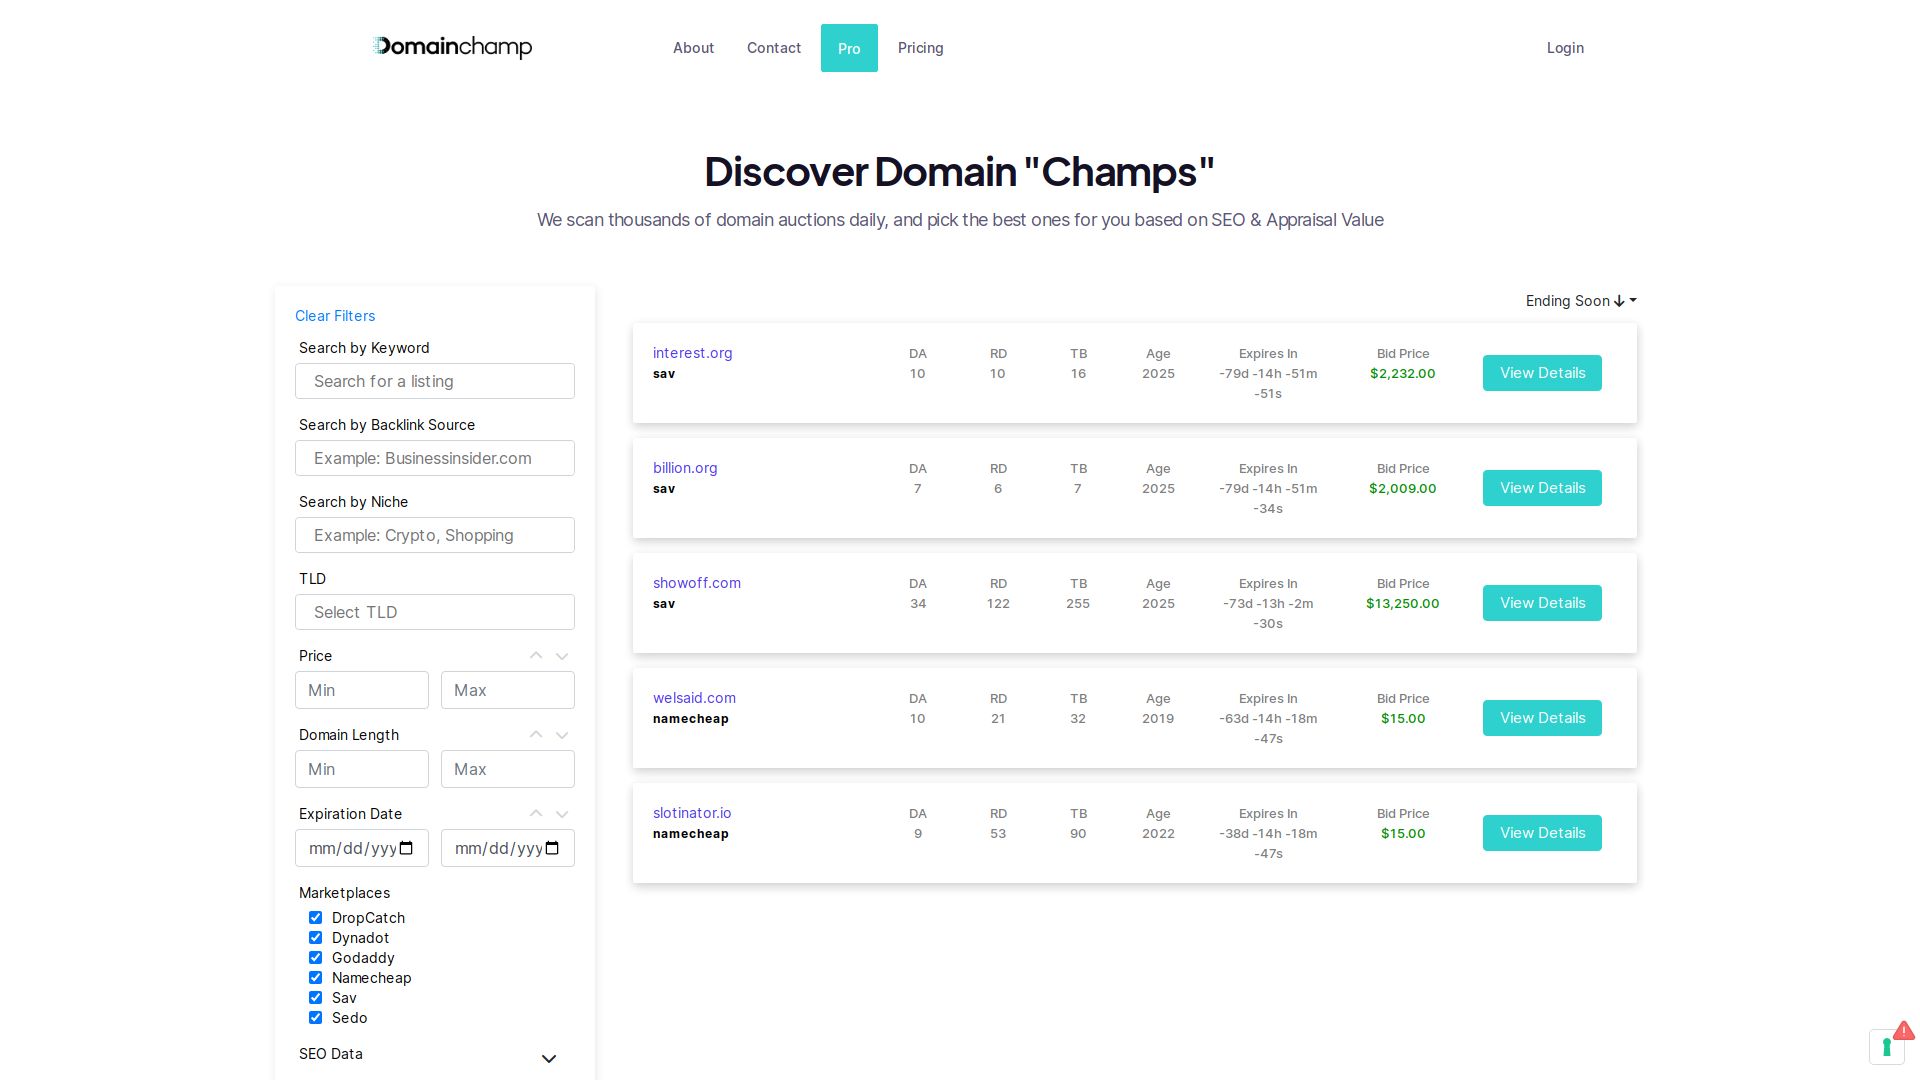View Details for showoff.com
Screen dimensions: 1920x1080
click(x=1541, y=603)
